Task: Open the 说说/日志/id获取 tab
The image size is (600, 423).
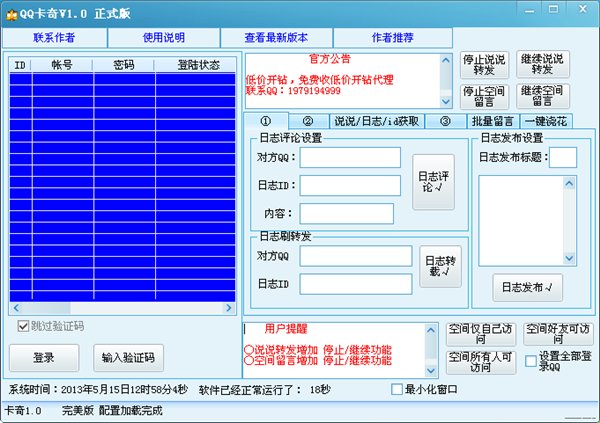Action: click(377, 121)
